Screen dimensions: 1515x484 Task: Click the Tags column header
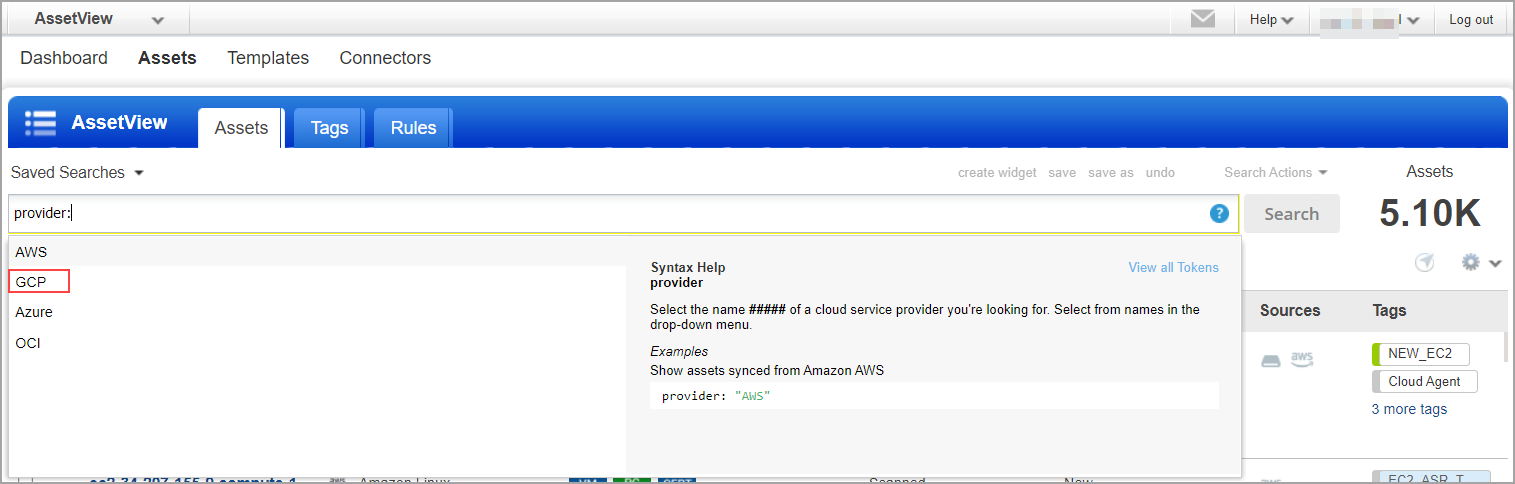click(x=1389, y=311)
